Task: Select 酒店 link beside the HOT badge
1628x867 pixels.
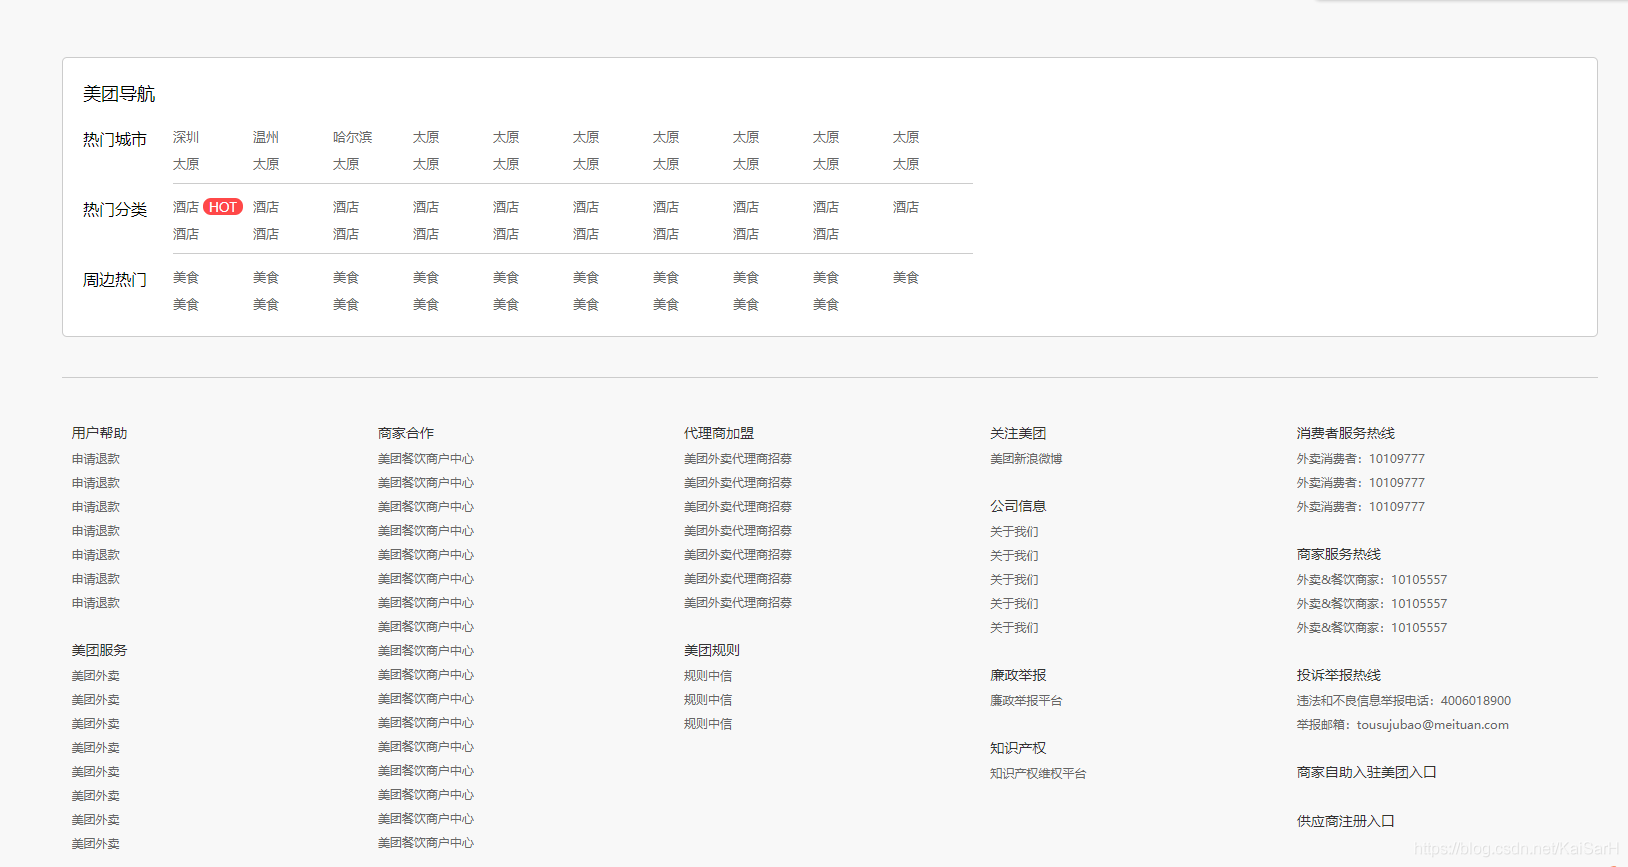Action: [186, 207]
